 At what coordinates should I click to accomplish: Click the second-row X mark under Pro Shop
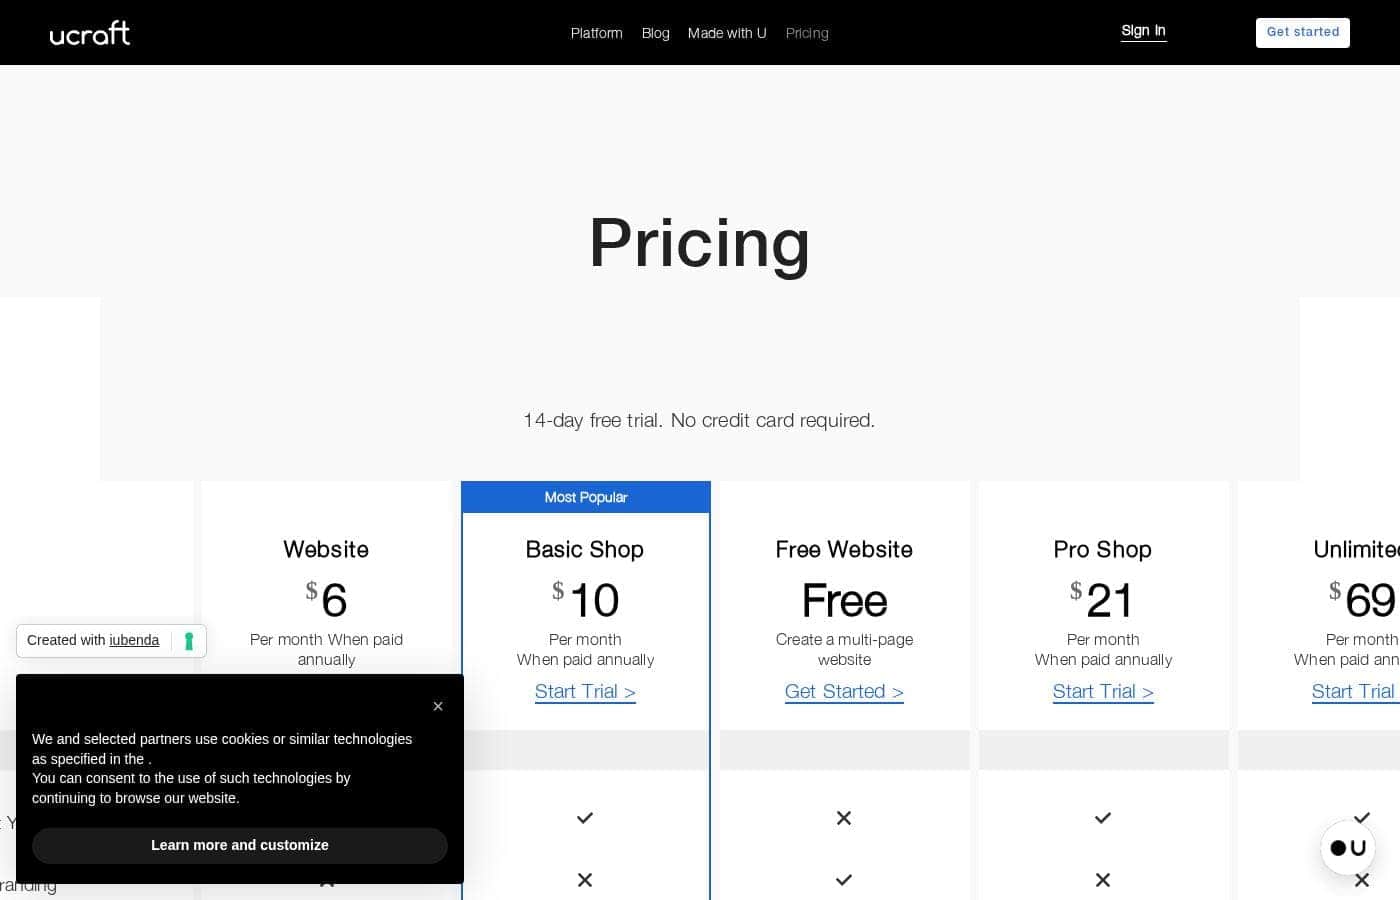[x=1103, y=880]
